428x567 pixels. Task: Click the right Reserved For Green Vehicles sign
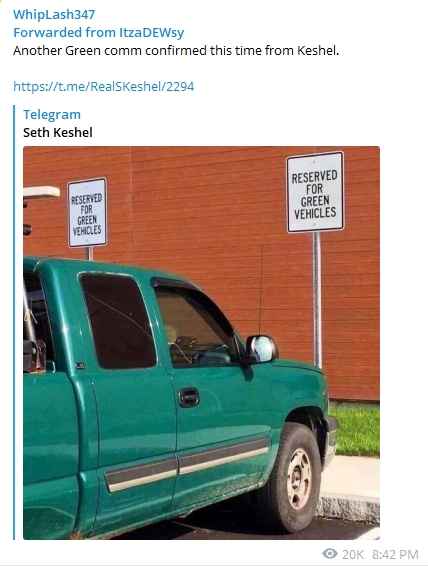[x=315, y=192]
